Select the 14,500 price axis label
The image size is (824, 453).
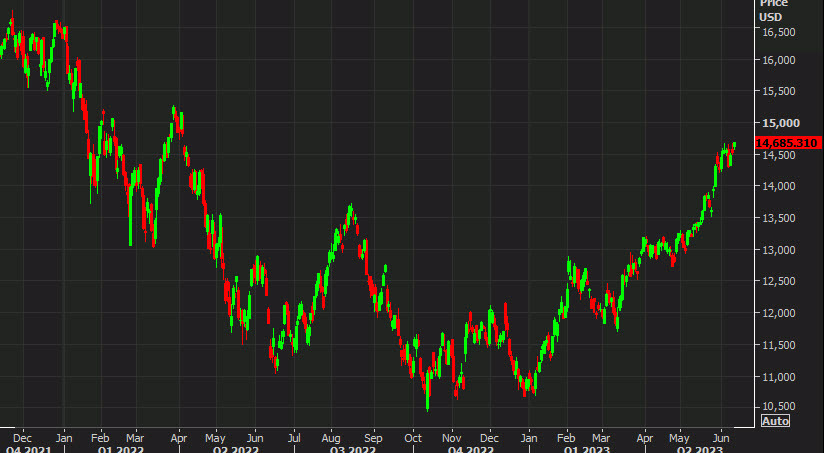[x=778, y=155]
